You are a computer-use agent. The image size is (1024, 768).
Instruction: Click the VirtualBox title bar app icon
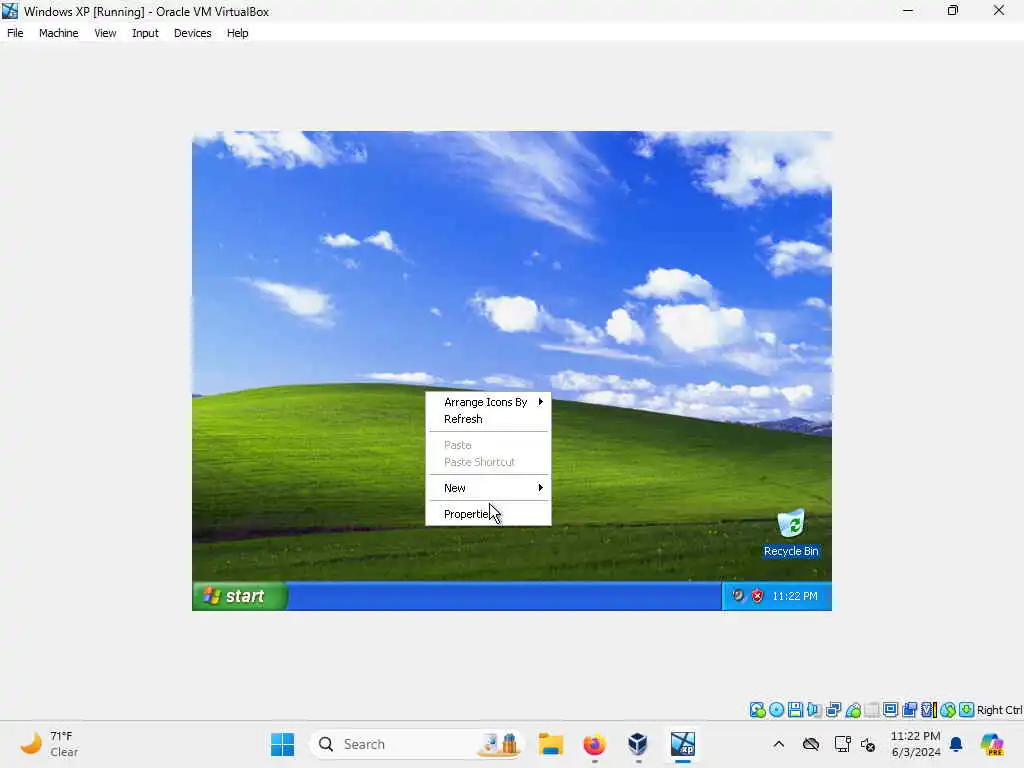coord(10,10)
